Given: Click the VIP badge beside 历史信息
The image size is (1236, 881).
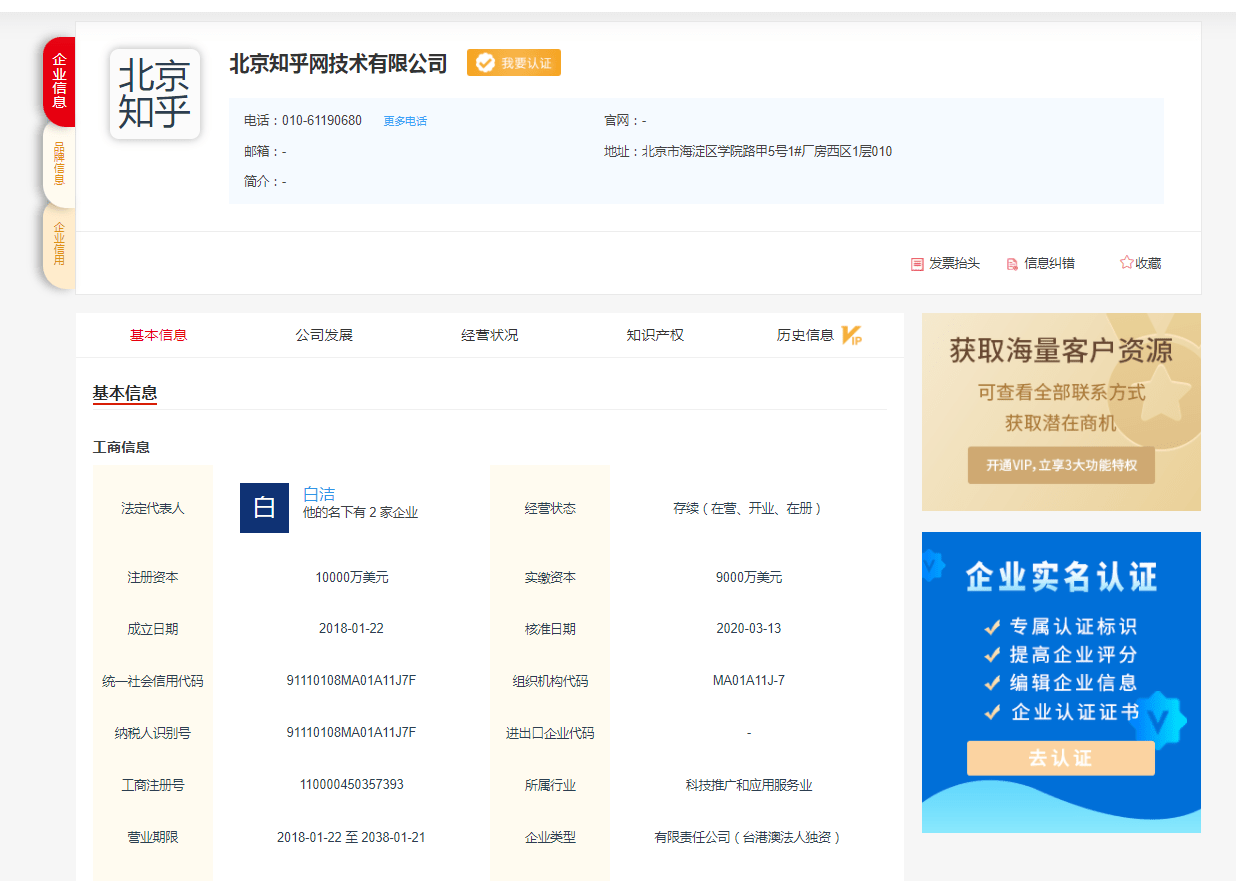Looking at the screenshot, I should pyautogui.click(x=852, y=335).
